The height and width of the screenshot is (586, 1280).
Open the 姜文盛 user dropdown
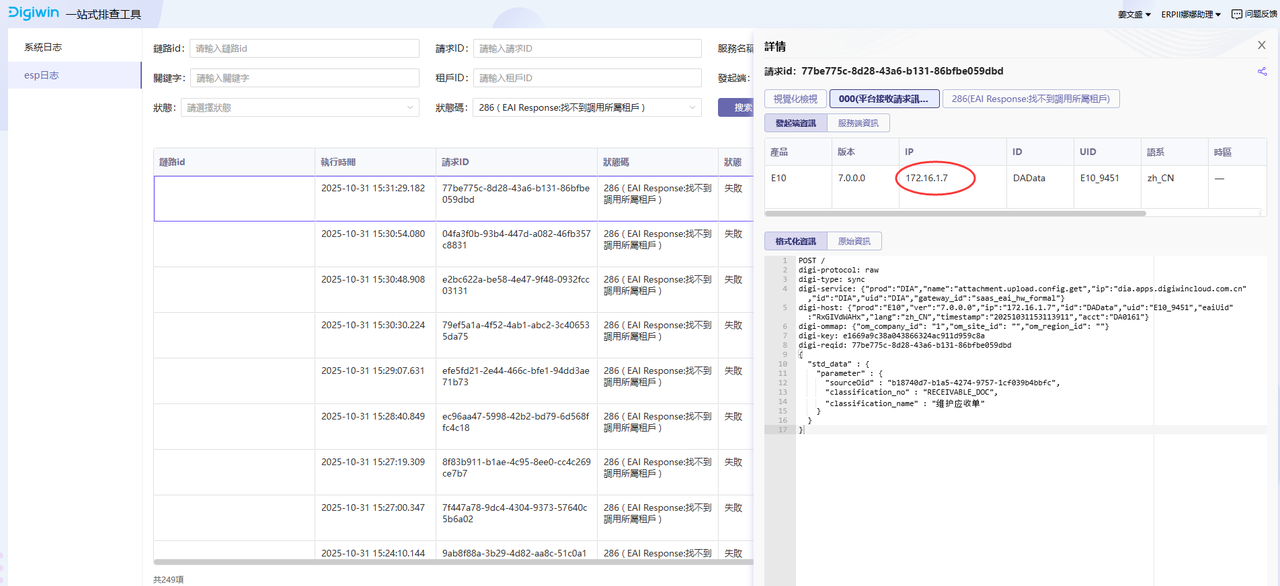(1134, 14)
